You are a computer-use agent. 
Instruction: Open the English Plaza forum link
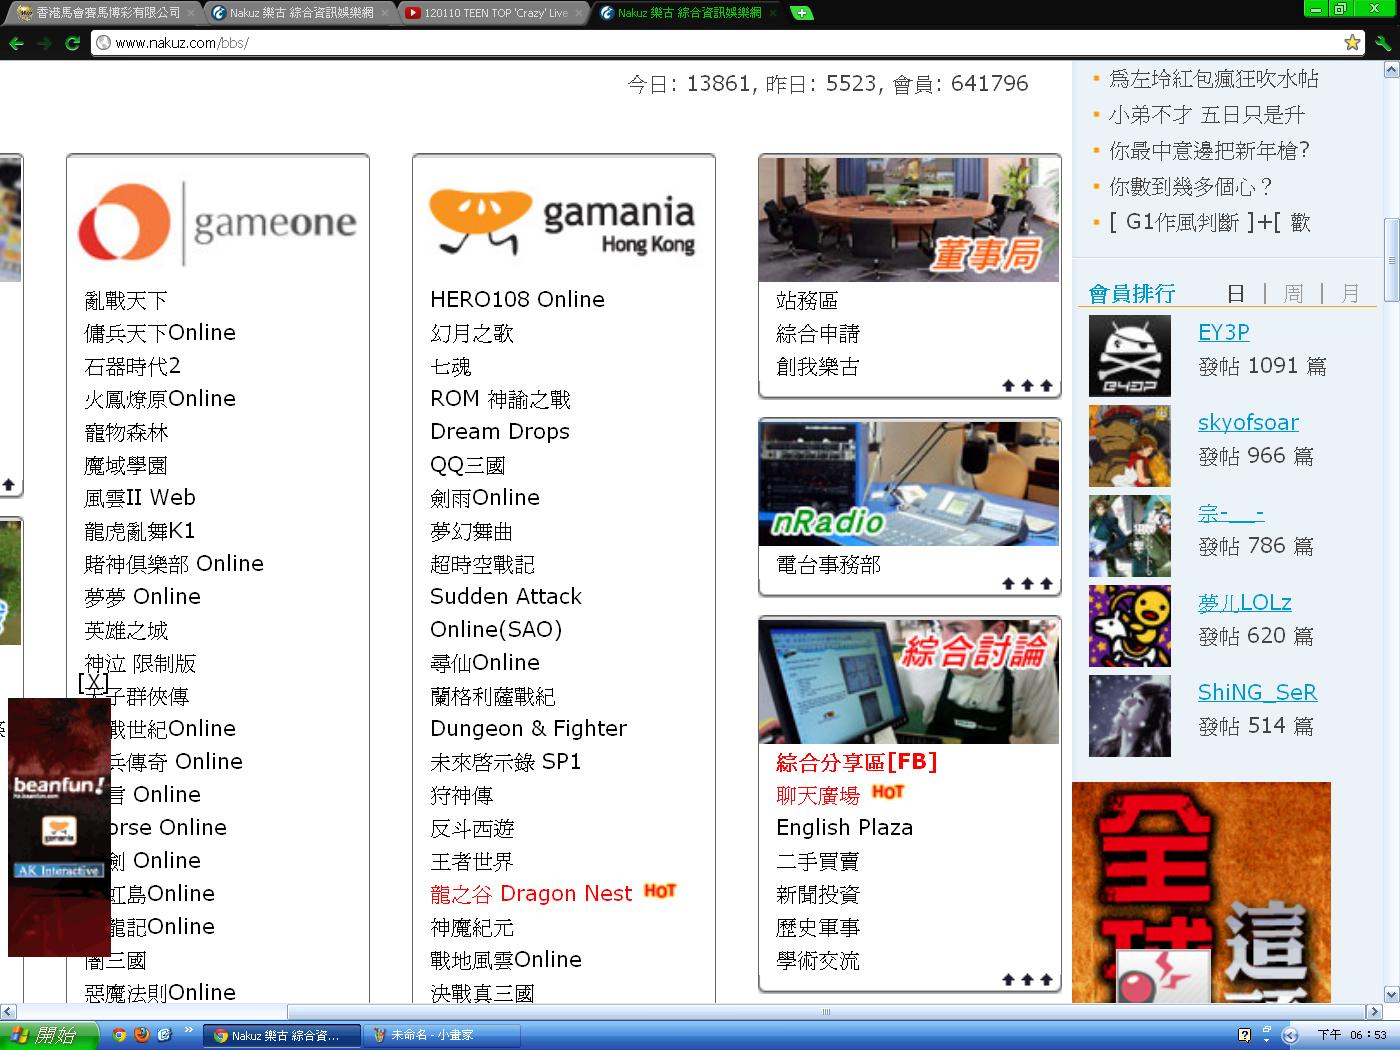point(844,827)
